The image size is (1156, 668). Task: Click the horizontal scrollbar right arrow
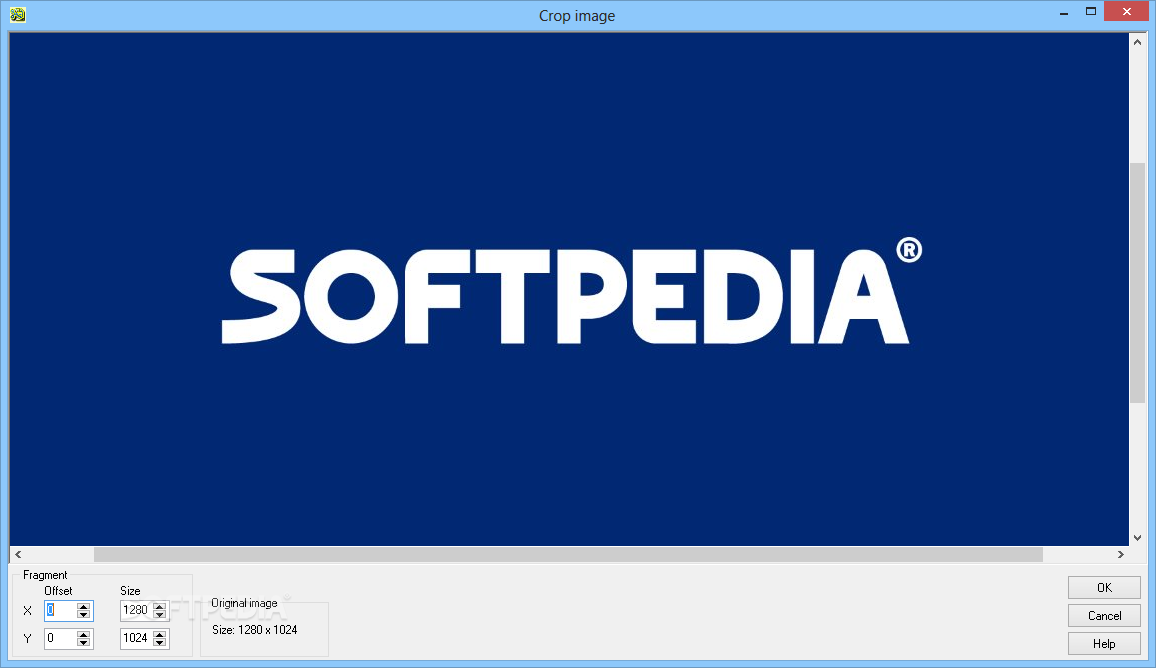coord(1121,554)
